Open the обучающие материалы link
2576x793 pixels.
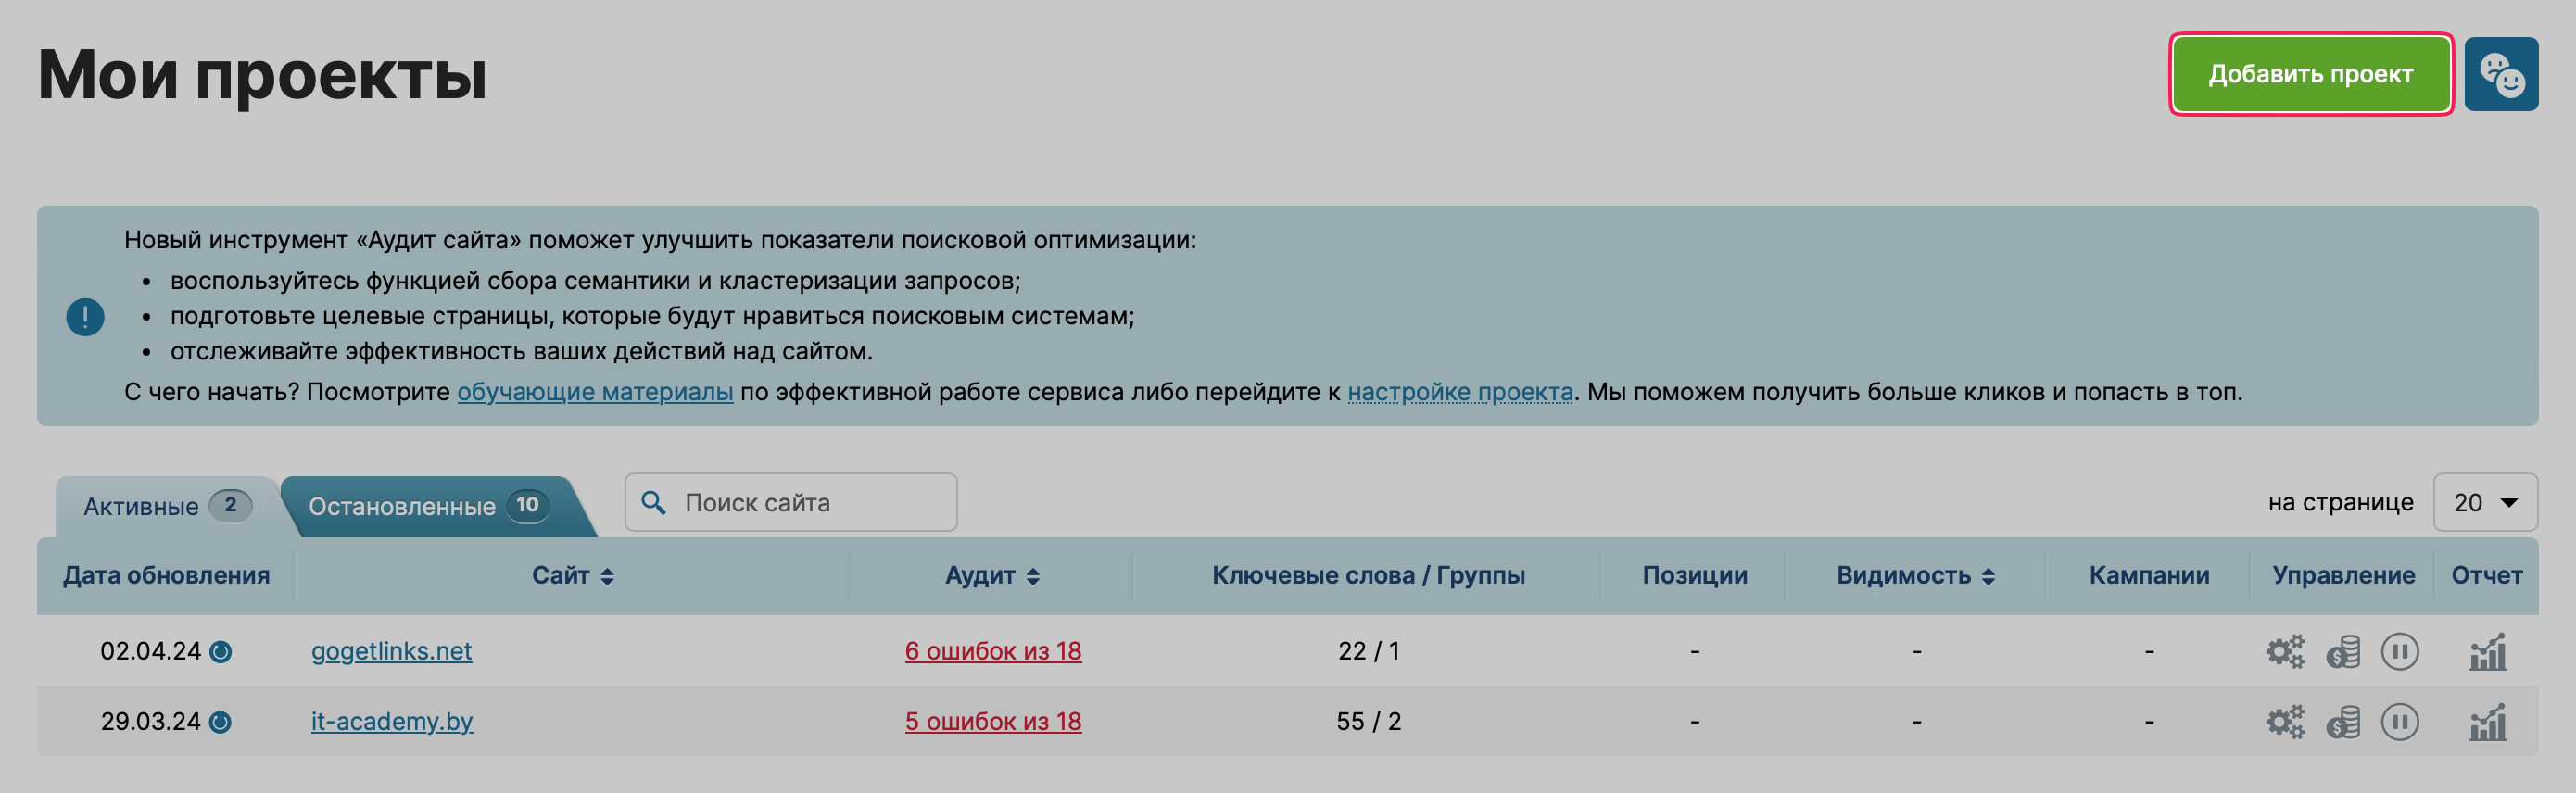(595, 392)
